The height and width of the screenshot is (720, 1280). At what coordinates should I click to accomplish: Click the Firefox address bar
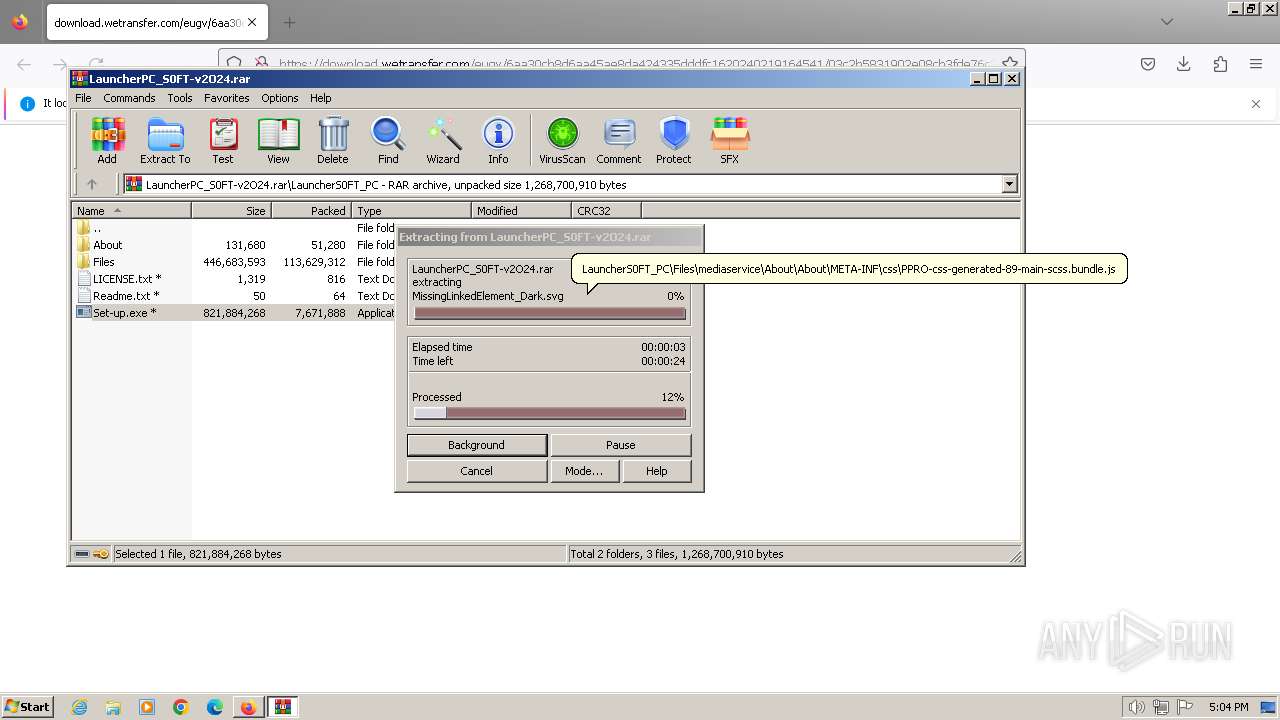click(x=620, y=64)
